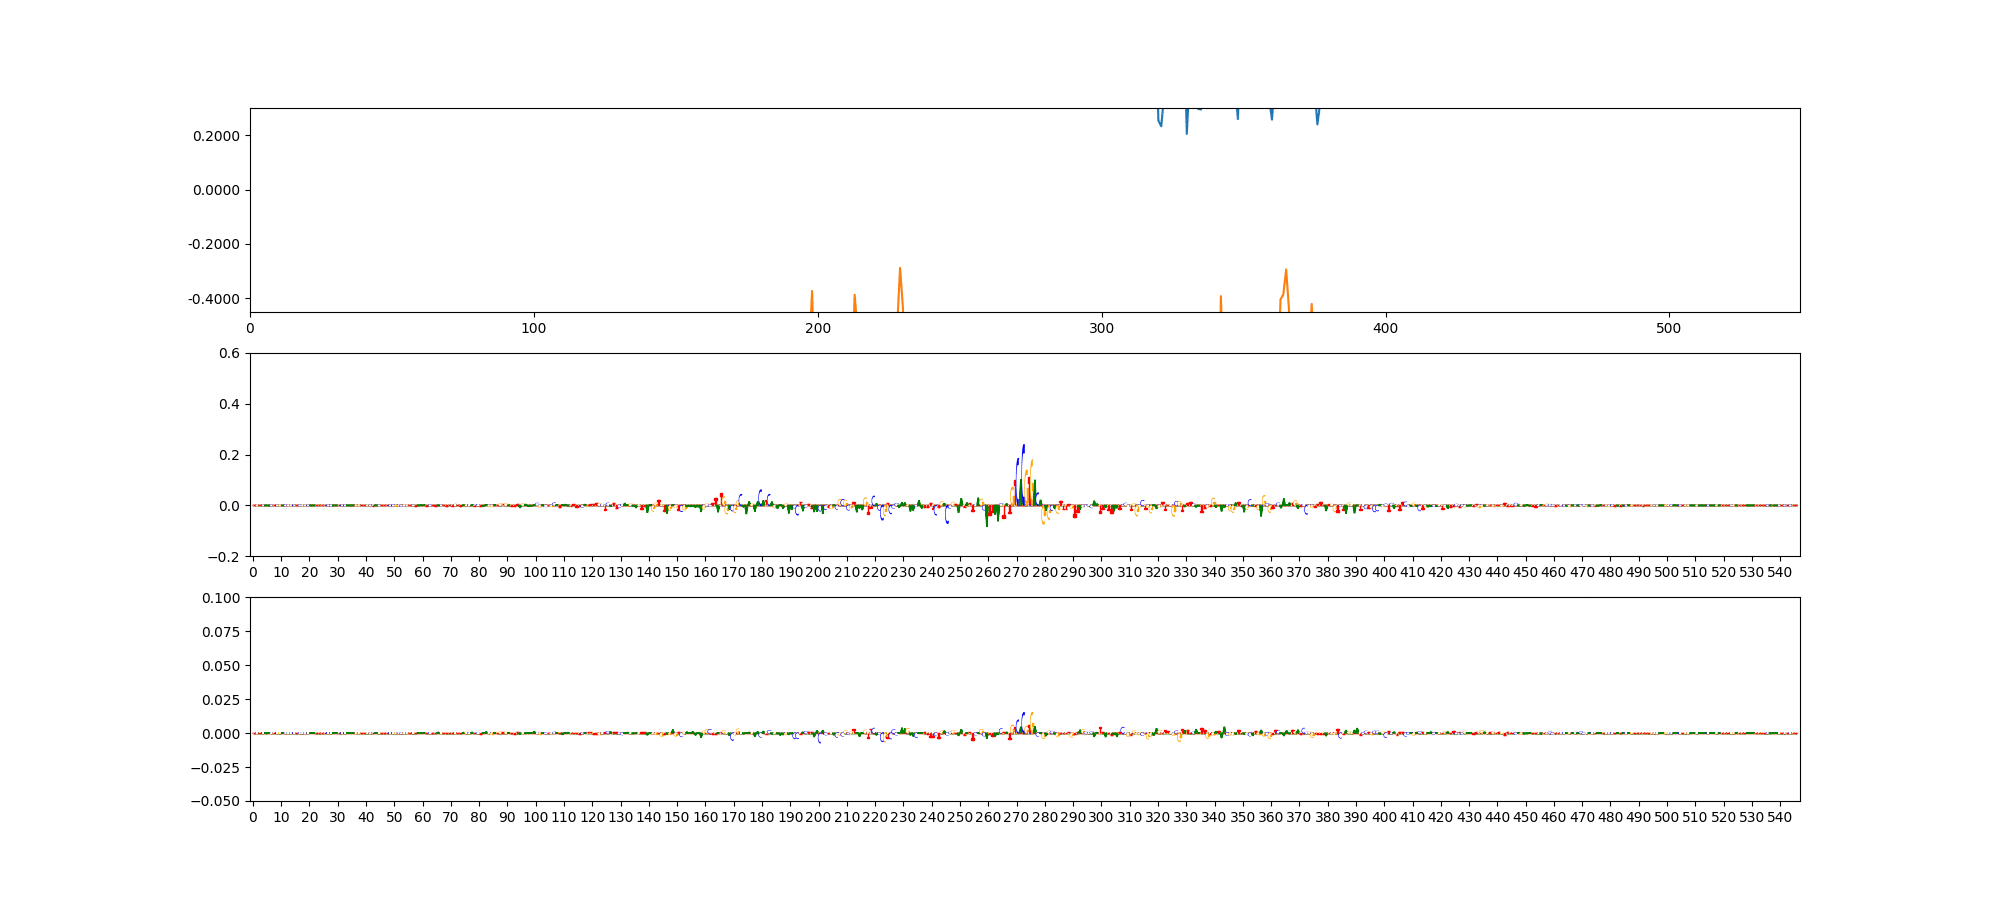Click the 0.100 y-axis label on bottom plot
Viewport: 2000px width, 900px height.
(223, 598)
